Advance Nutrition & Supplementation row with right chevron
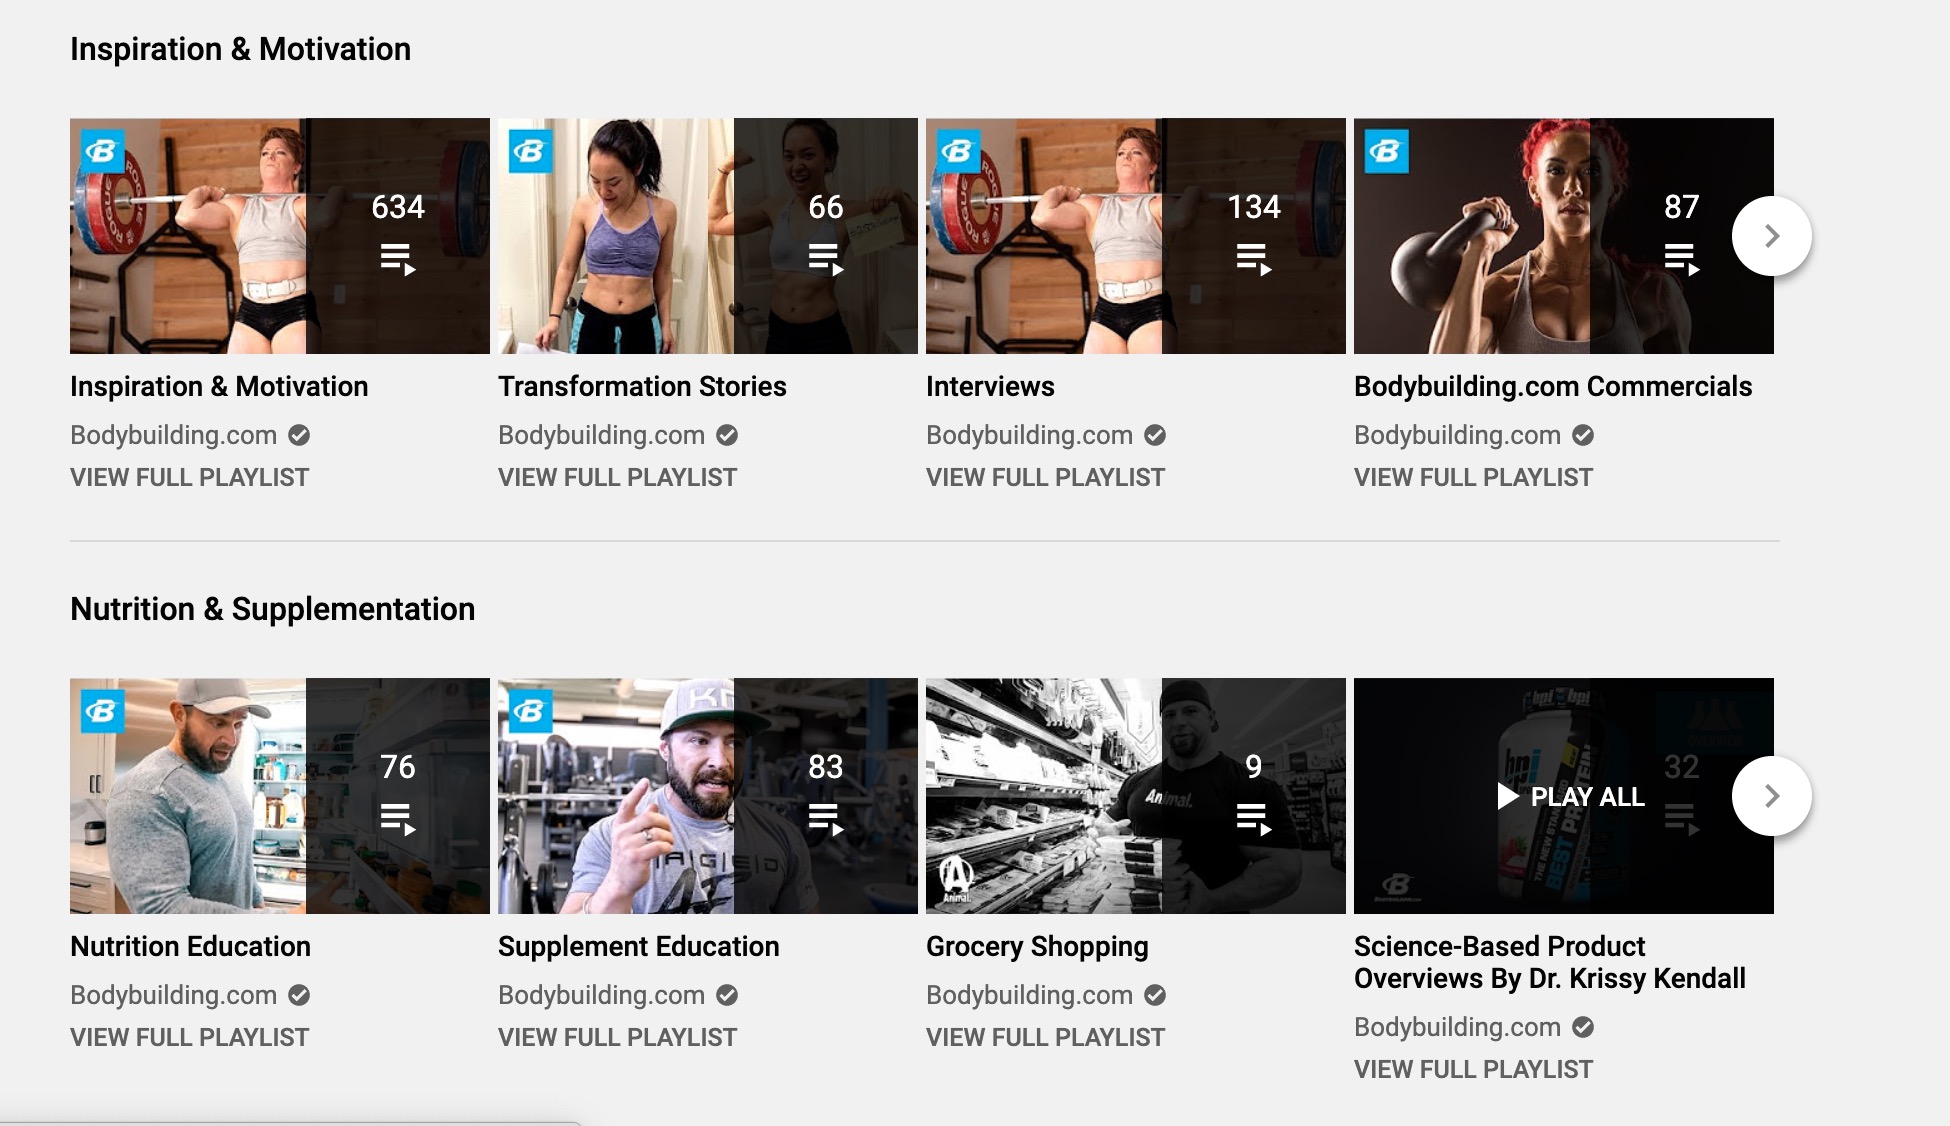 click(x=1771, y=796)
